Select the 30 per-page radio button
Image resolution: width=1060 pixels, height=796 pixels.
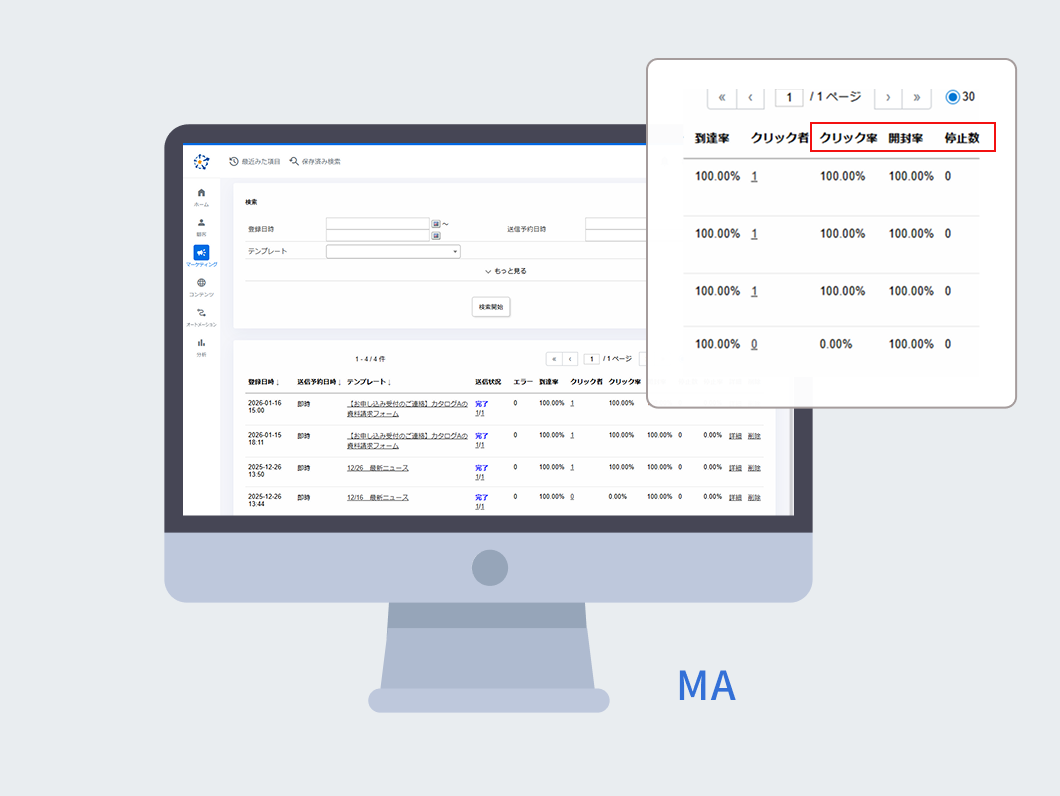pyautogui.click(x=952, y=97)
